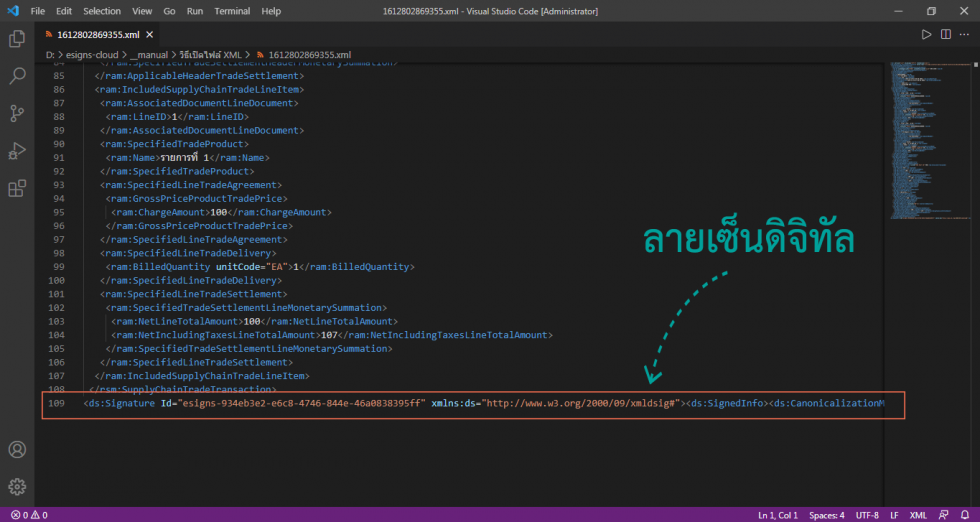Click the feedback icon in status bar
The image size is (980, 522).
[x=944, y=515]
